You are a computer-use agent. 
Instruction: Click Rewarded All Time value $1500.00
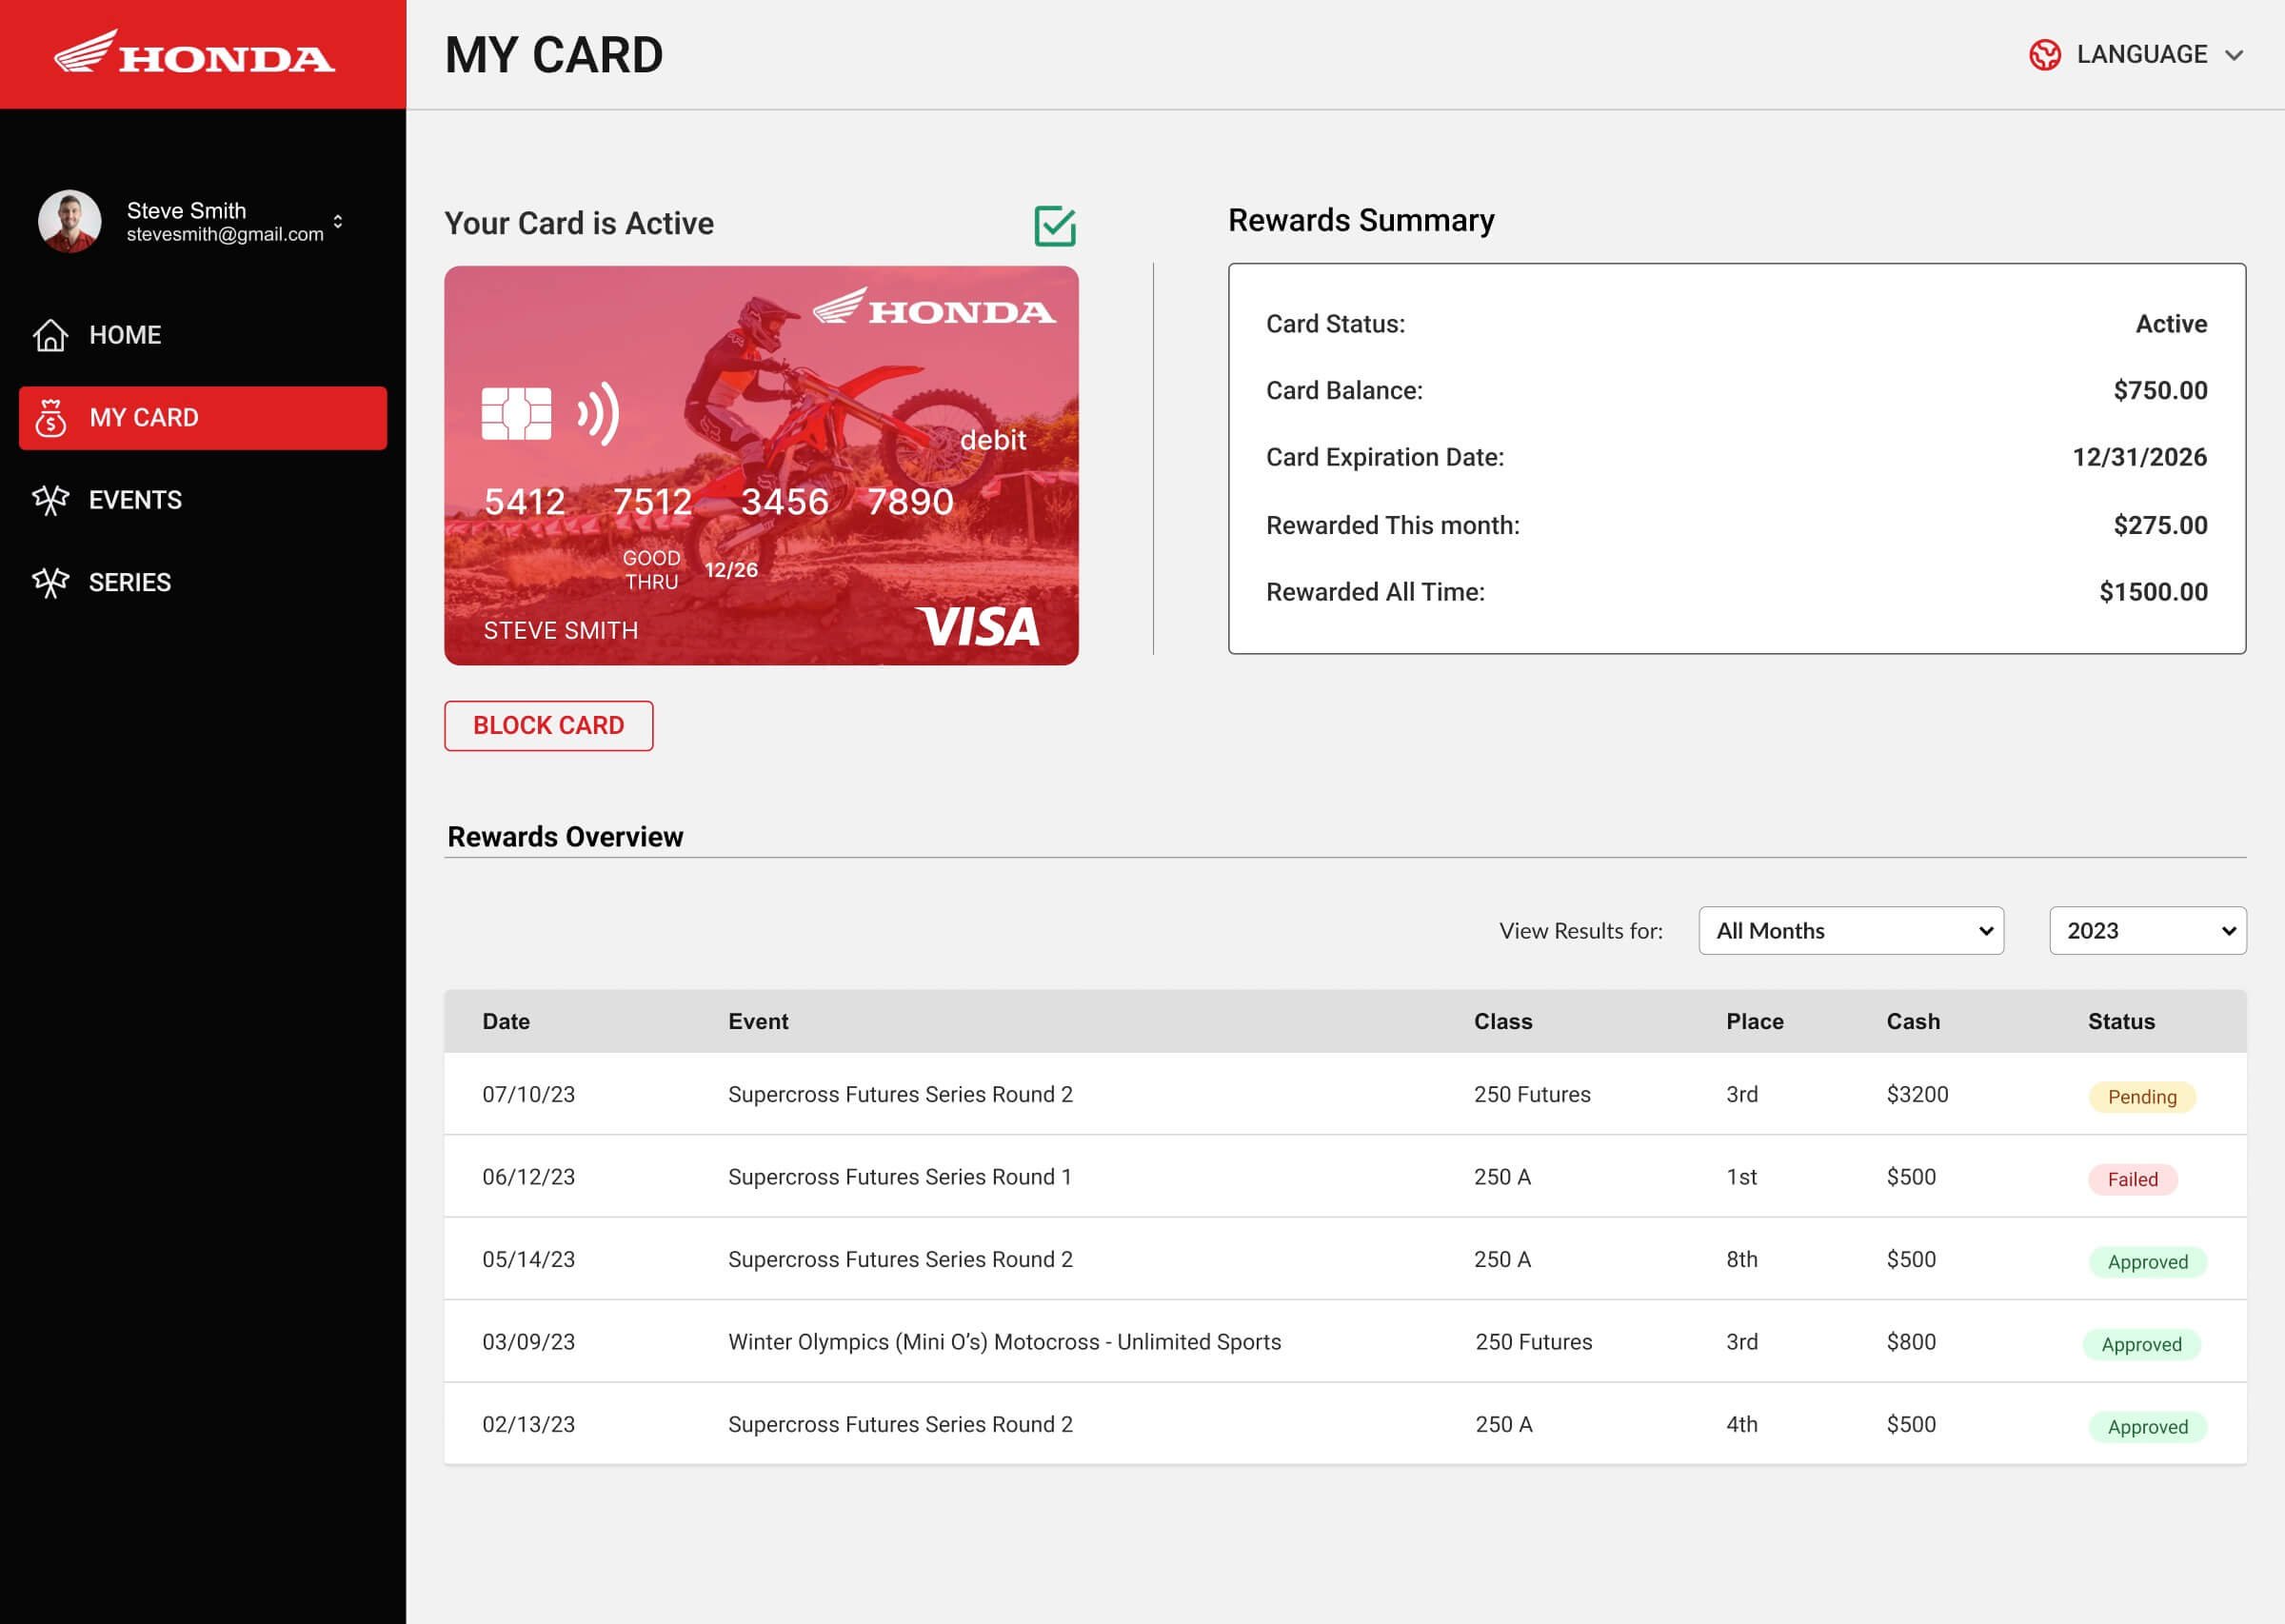[2154, 592]
